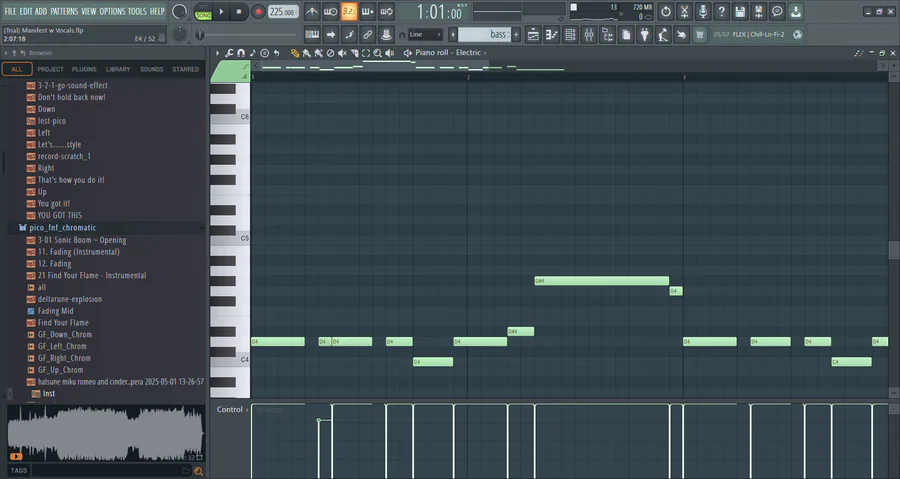Select the piano roll Delete tool
Viewport: 900px width, 479px height.
click(x=330, y=53)
